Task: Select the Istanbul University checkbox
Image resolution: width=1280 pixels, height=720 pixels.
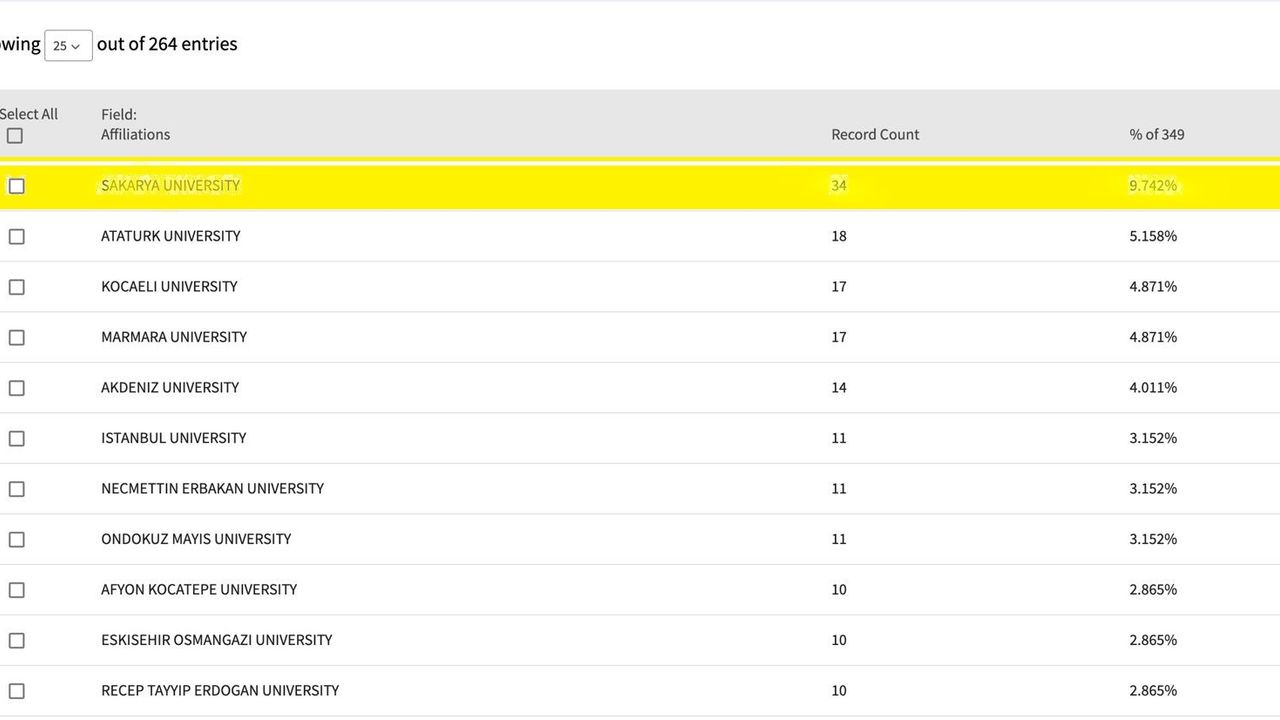Action: 16,439
